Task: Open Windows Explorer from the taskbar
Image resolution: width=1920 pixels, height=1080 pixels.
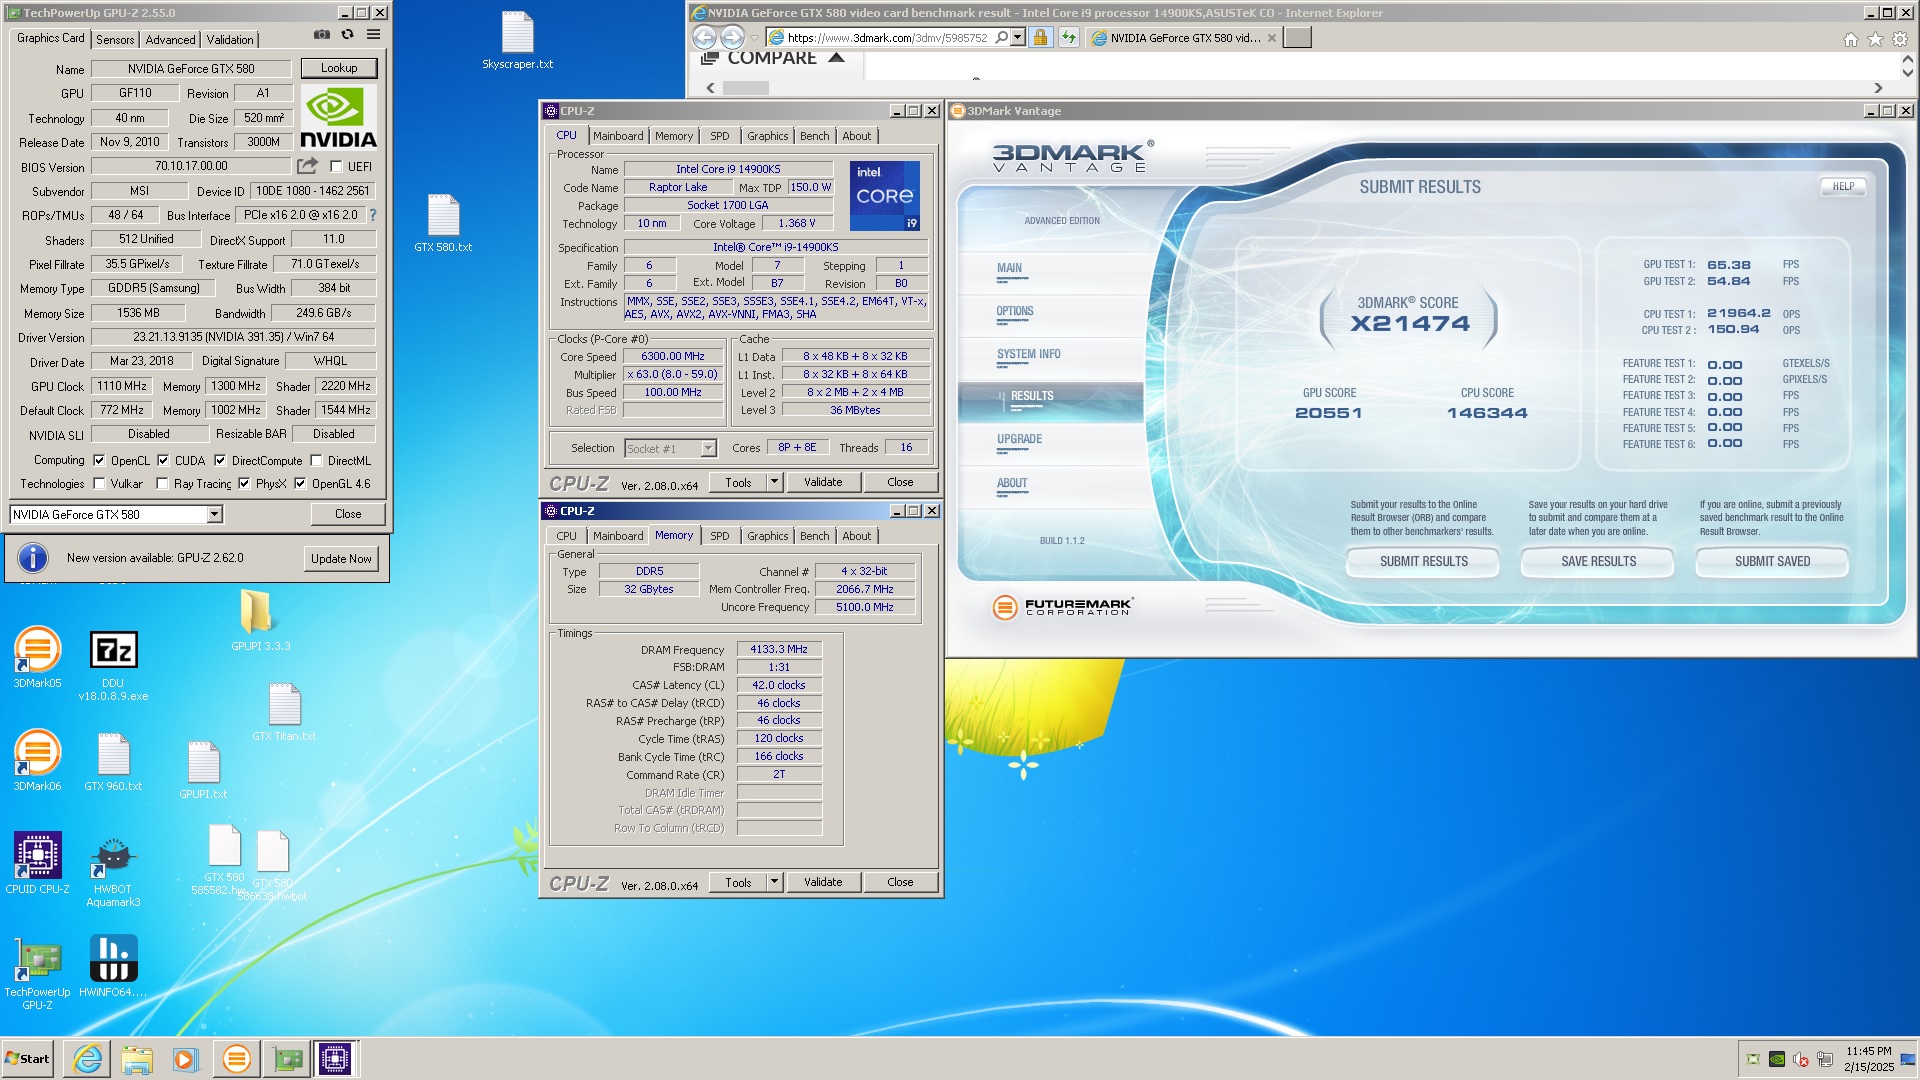Action: [137, 1058]
